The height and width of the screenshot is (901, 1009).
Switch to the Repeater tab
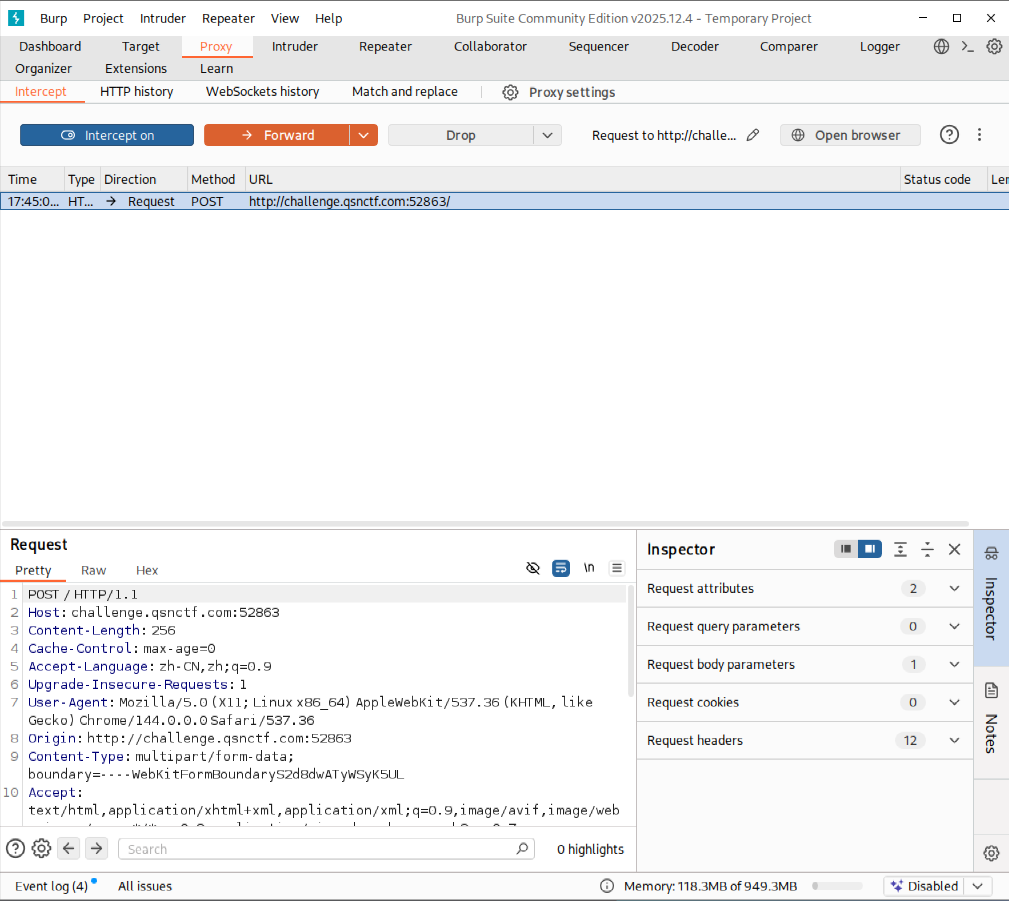point(385,46)
